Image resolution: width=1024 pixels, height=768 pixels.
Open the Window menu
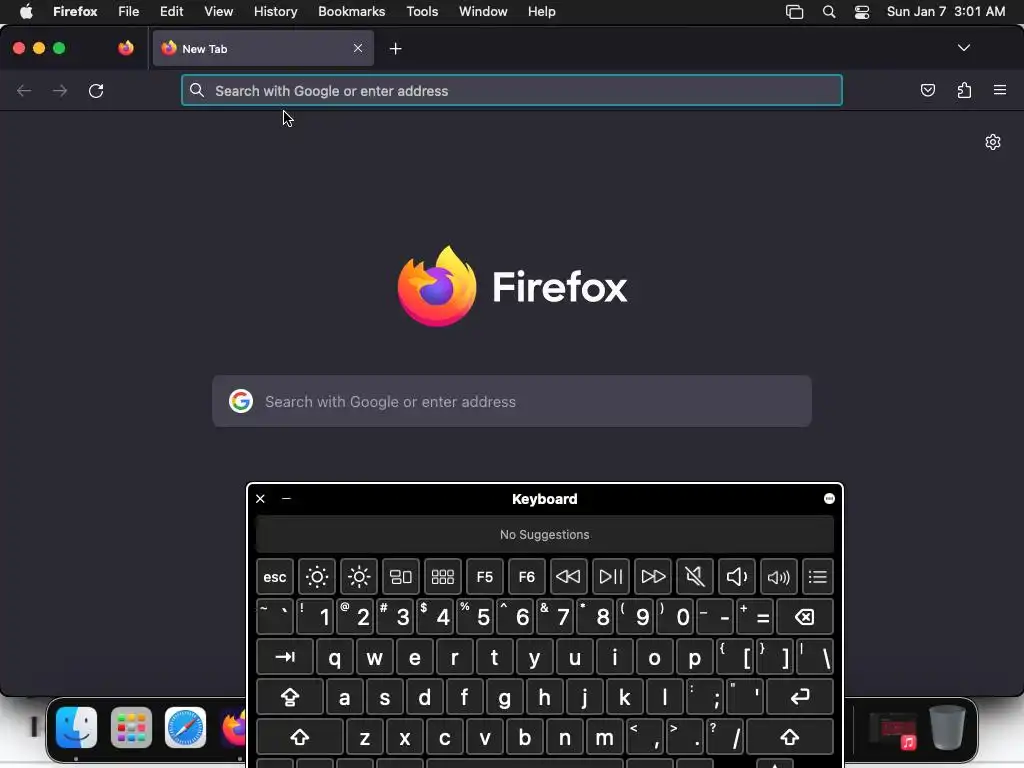(483, 11)
